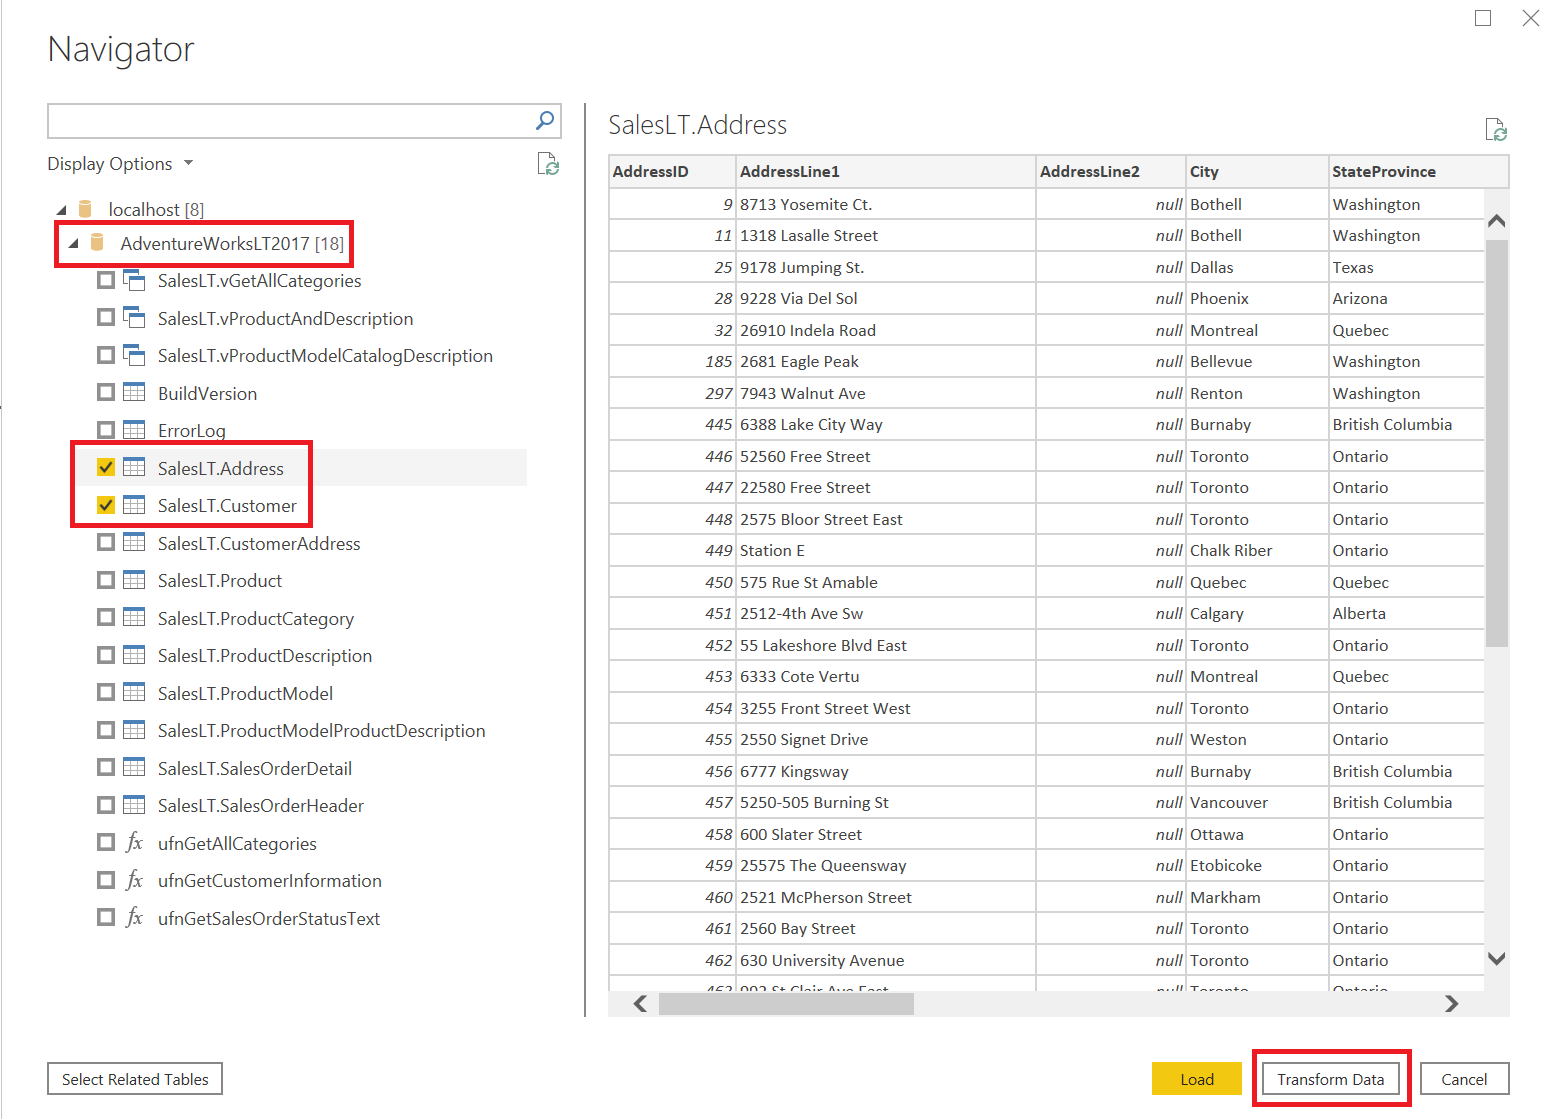Click the 'Chalk Riber' city cell
Screen dimensions: 1552x1119
tap(1257, 550)
